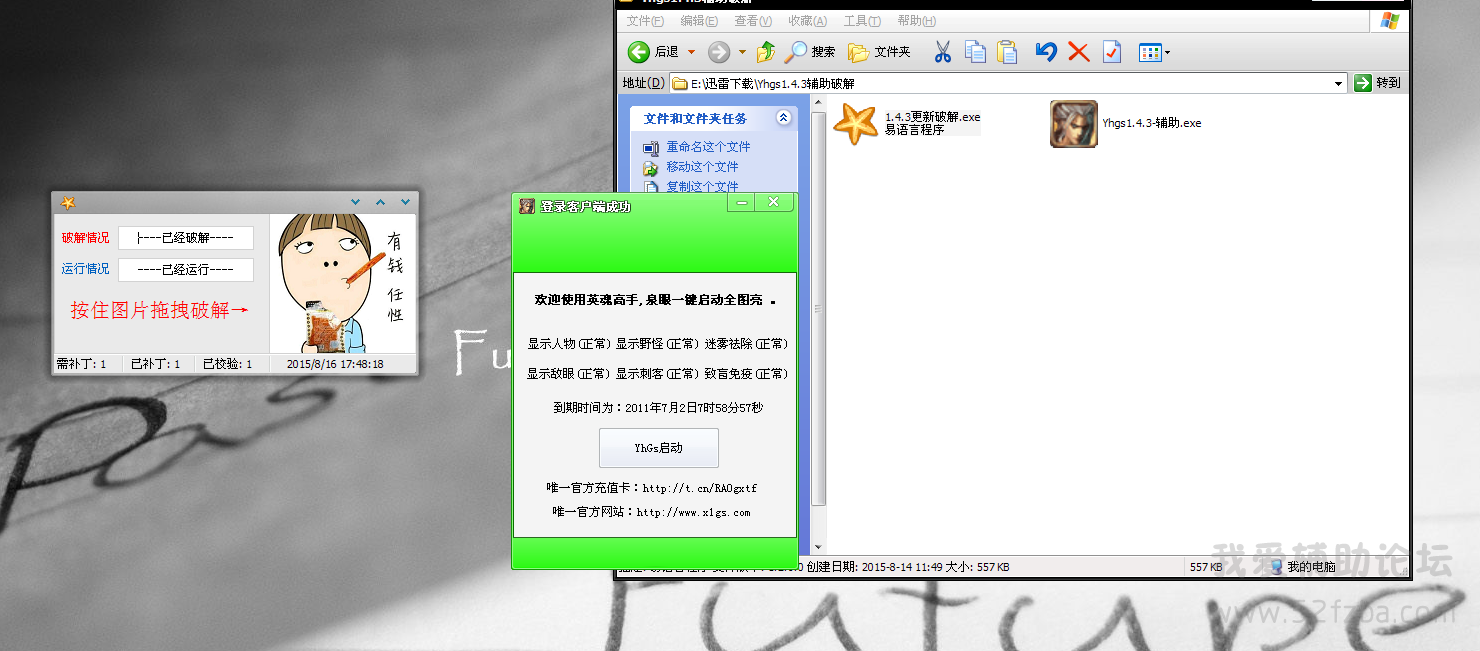
Task: Click the blue Undo arrow icon
Action: (x=1046, y=52)
